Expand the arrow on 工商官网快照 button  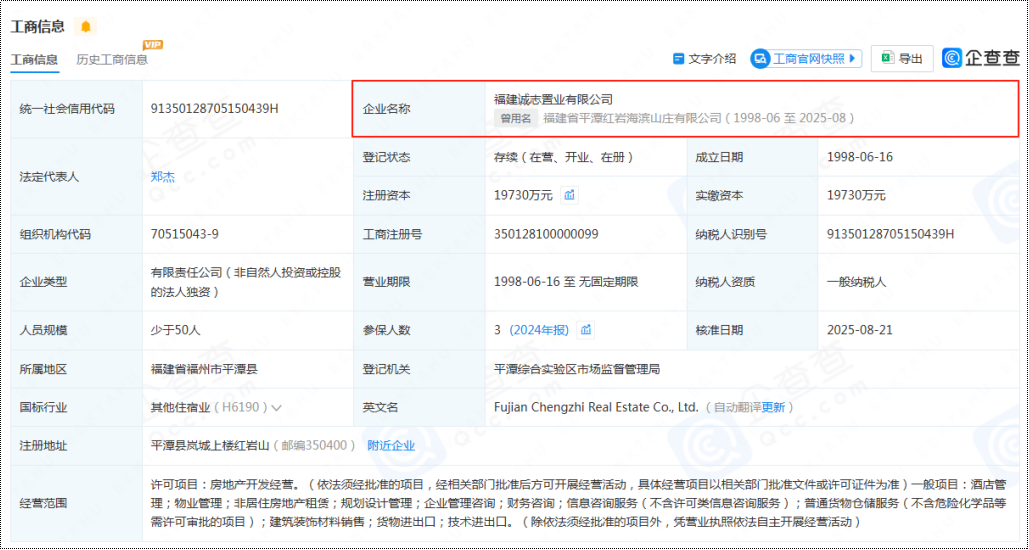click(x=853, y=59)
